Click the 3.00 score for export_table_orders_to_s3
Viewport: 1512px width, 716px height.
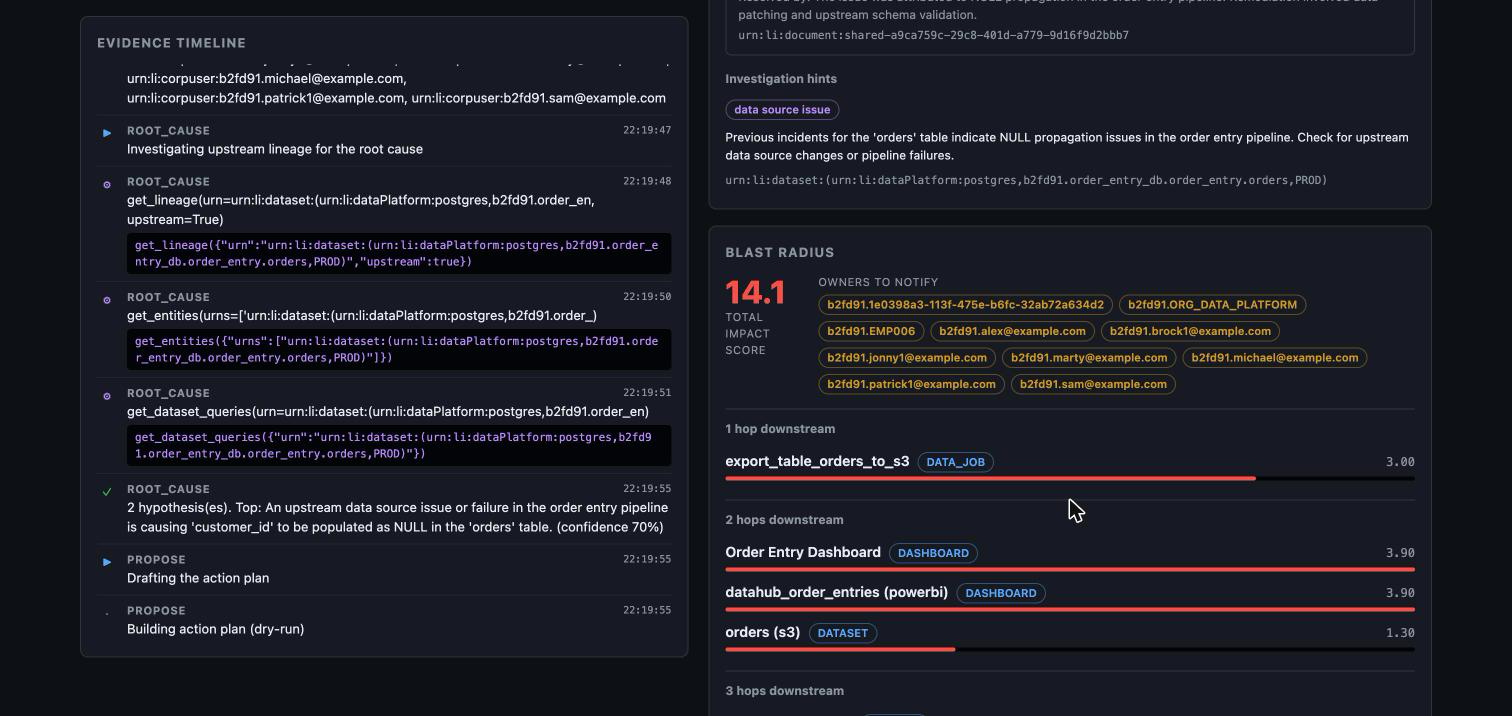click(1400, 462)
